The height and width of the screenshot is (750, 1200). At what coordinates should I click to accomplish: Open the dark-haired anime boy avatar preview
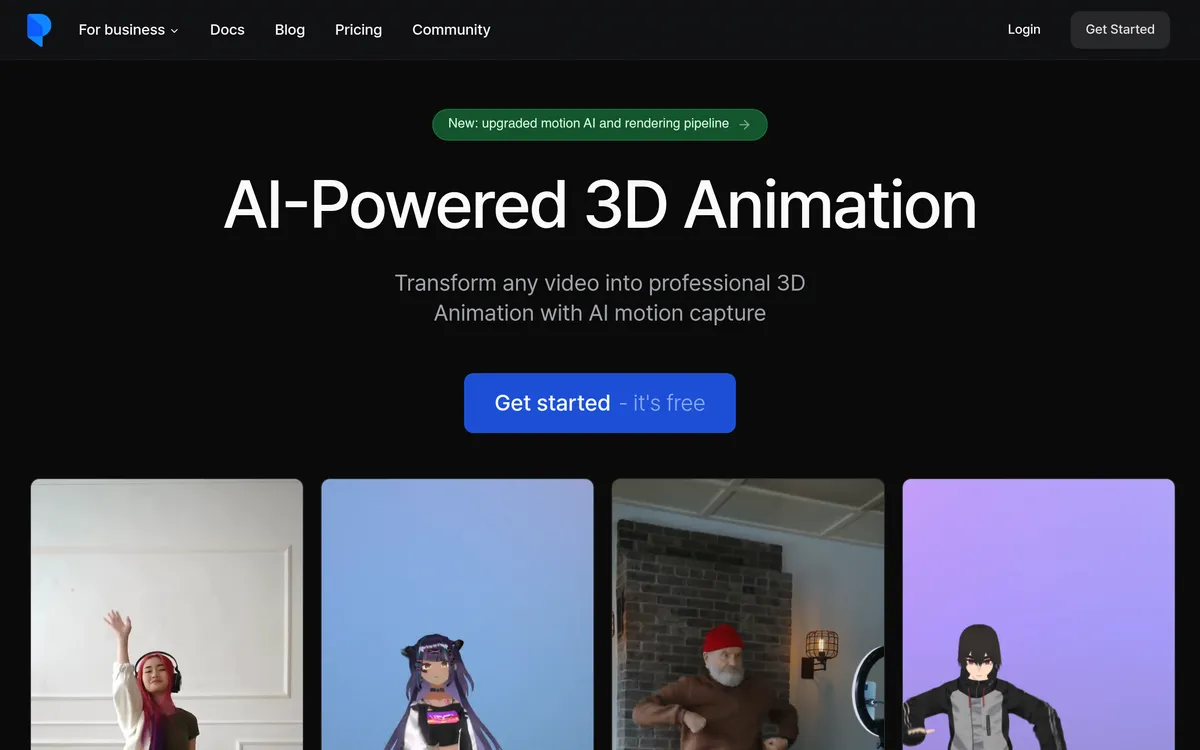click(1038, 614)
